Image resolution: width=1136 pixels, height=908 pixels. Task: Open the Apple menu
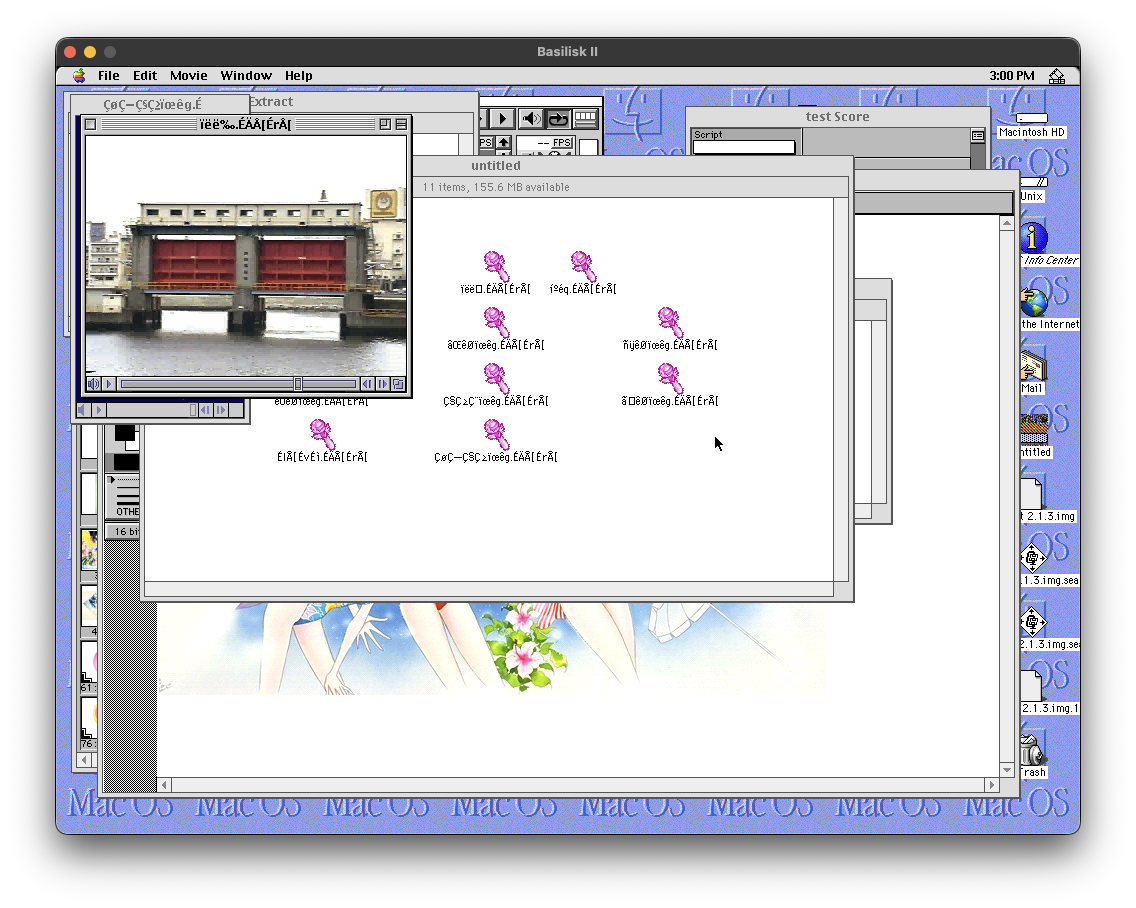[79, 76]
